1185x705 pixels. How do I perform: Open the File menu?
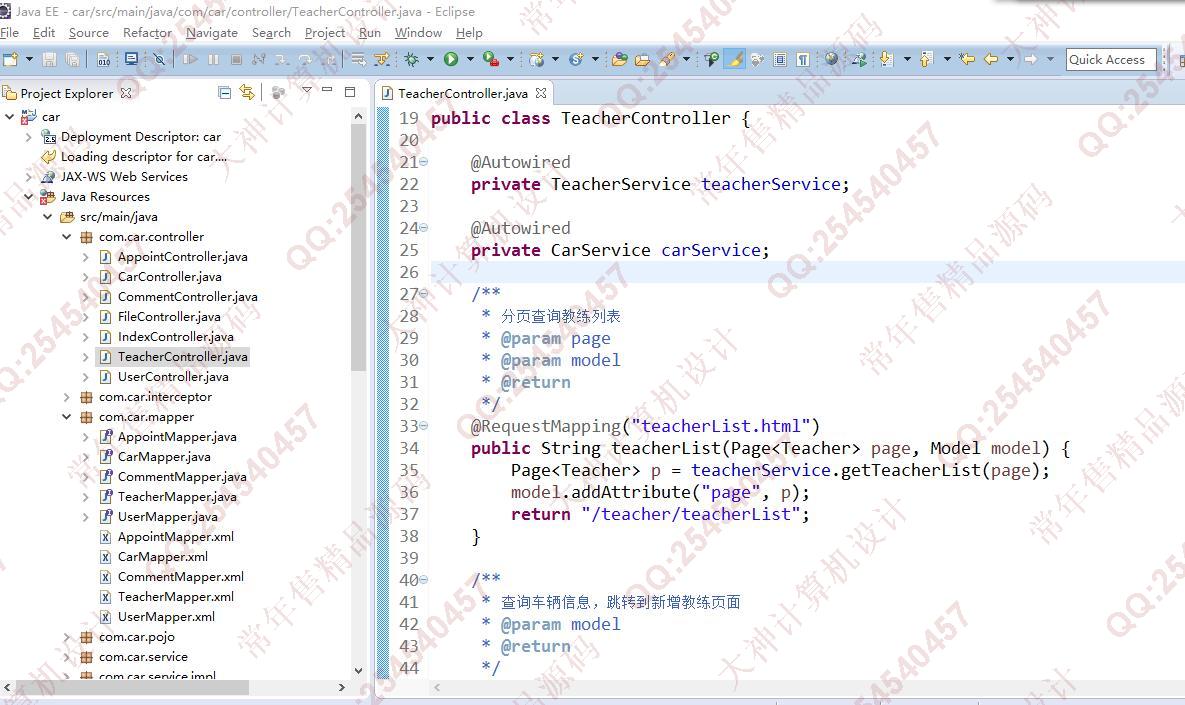pos(10,32)
